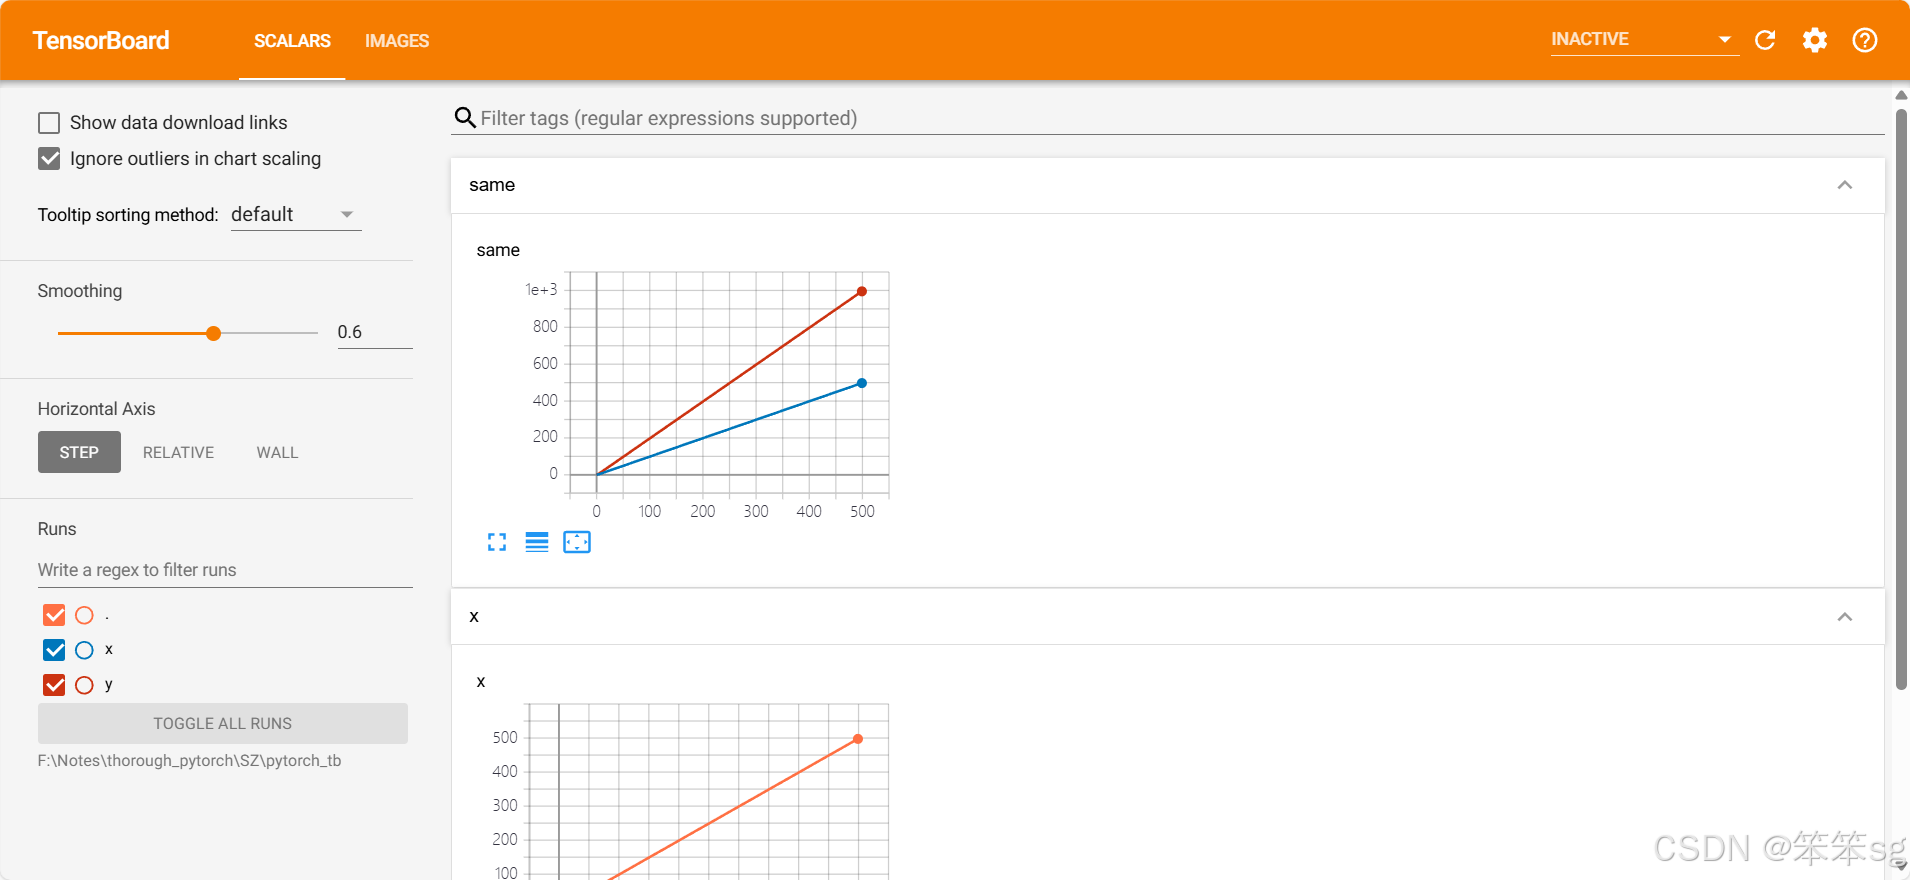This screenshot has width=1910, height=880.
Task: Click the log directory path 'F:\Notes\thorough_pytorch\SZ\pytorch_tb'
Action: click(x=190, y=761)
